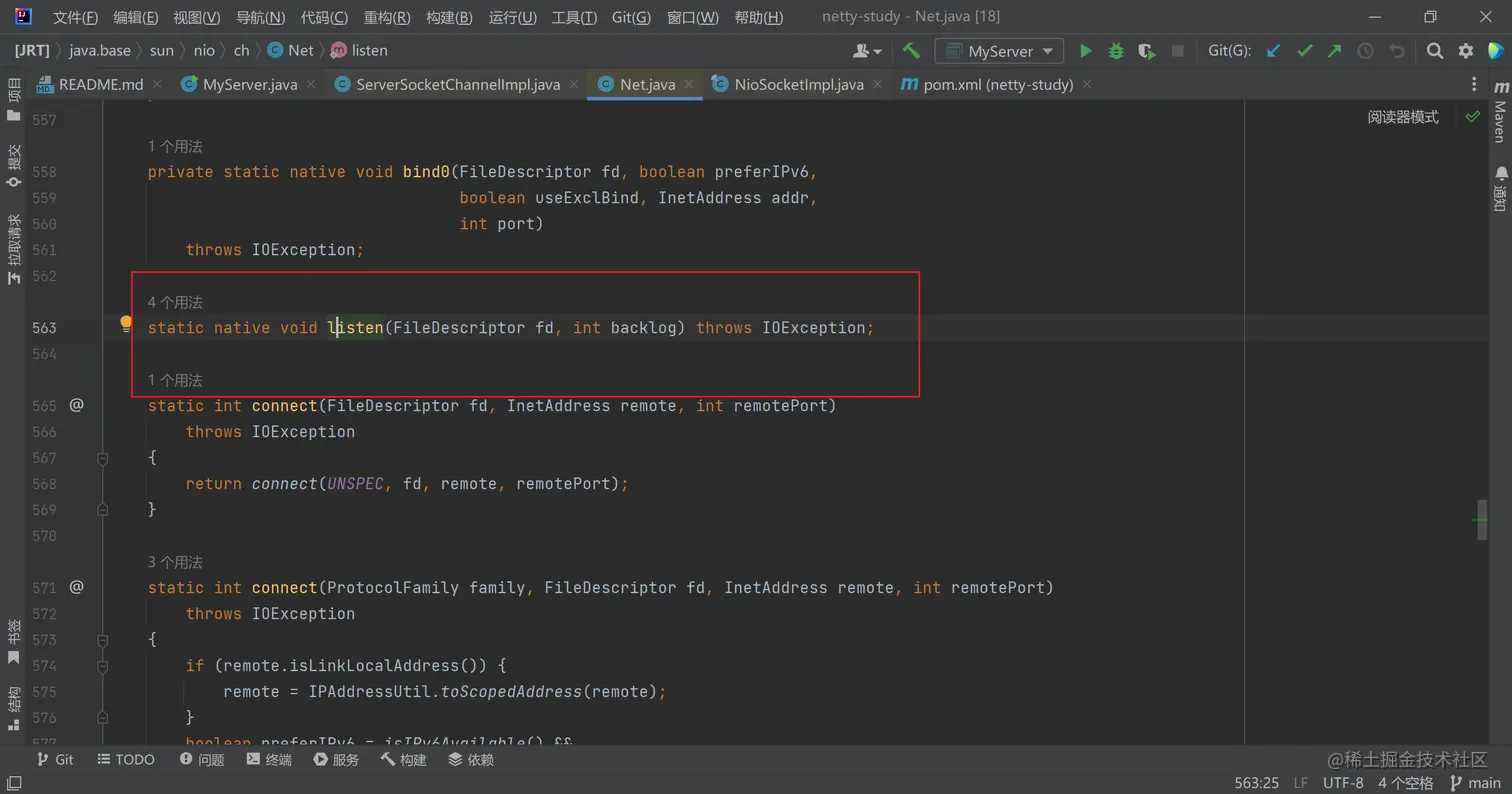The width and height of the screenshot is (1512, 794).
Task: Toggle the Maven tool window
Action: coord(1500,113)
